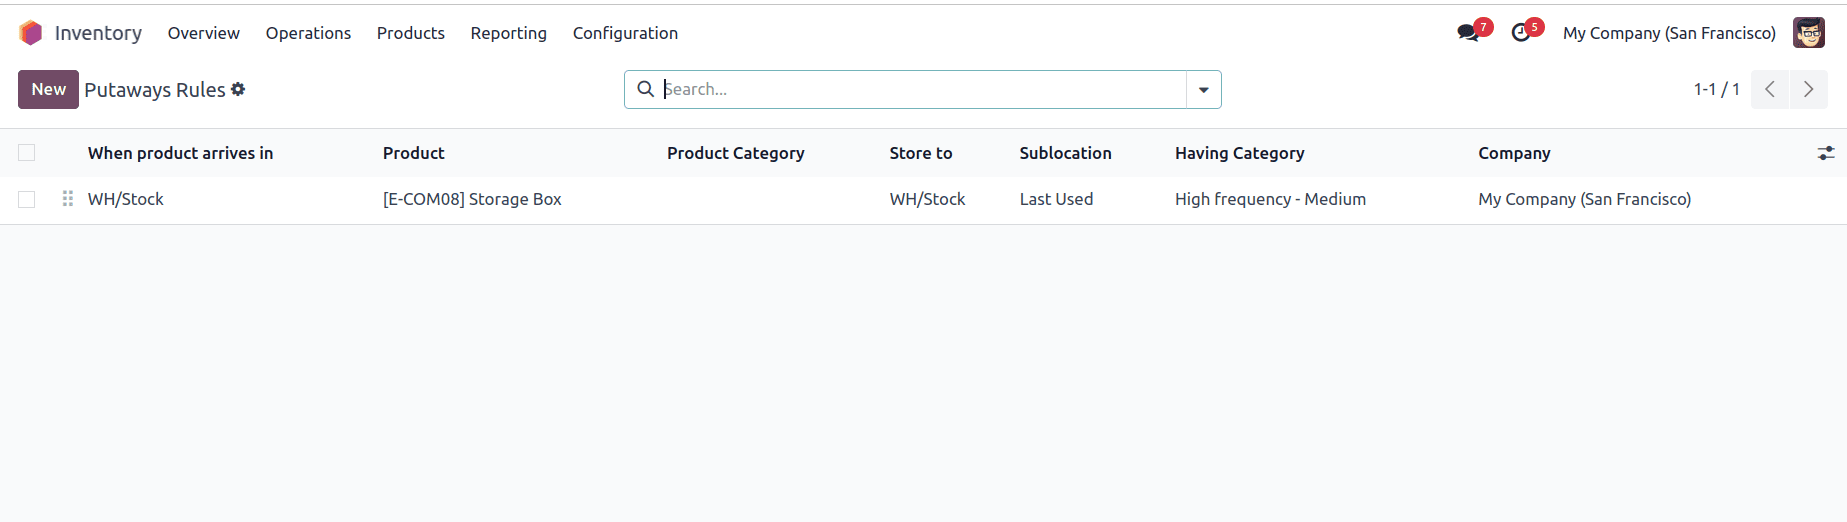Click the user avatar profile picture
The image size is (1847, 522).
click(1808, 33)
